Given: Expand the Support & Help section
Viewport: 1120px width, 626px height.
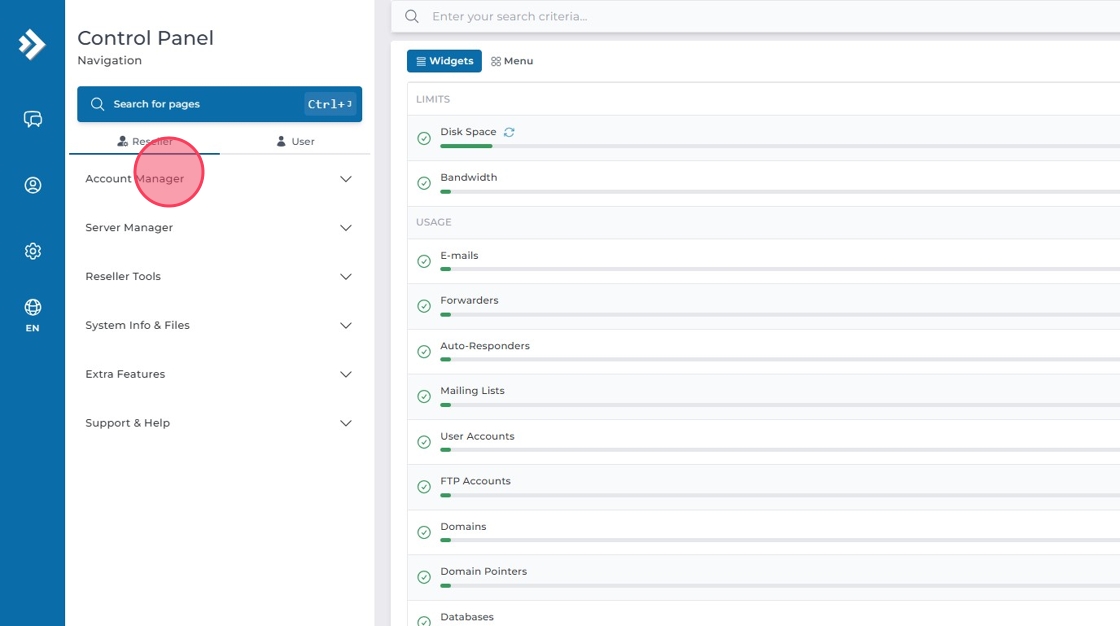Looking at the screenshot, I should [219, 423].
